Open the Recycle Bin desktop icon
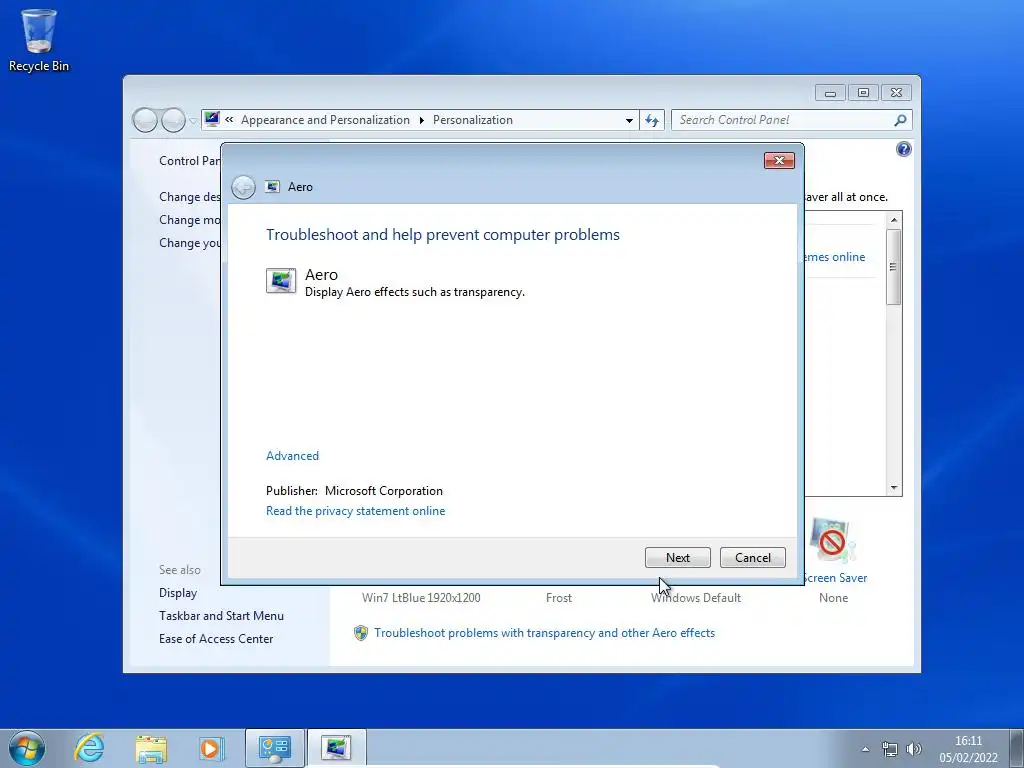 coord(39,40)
